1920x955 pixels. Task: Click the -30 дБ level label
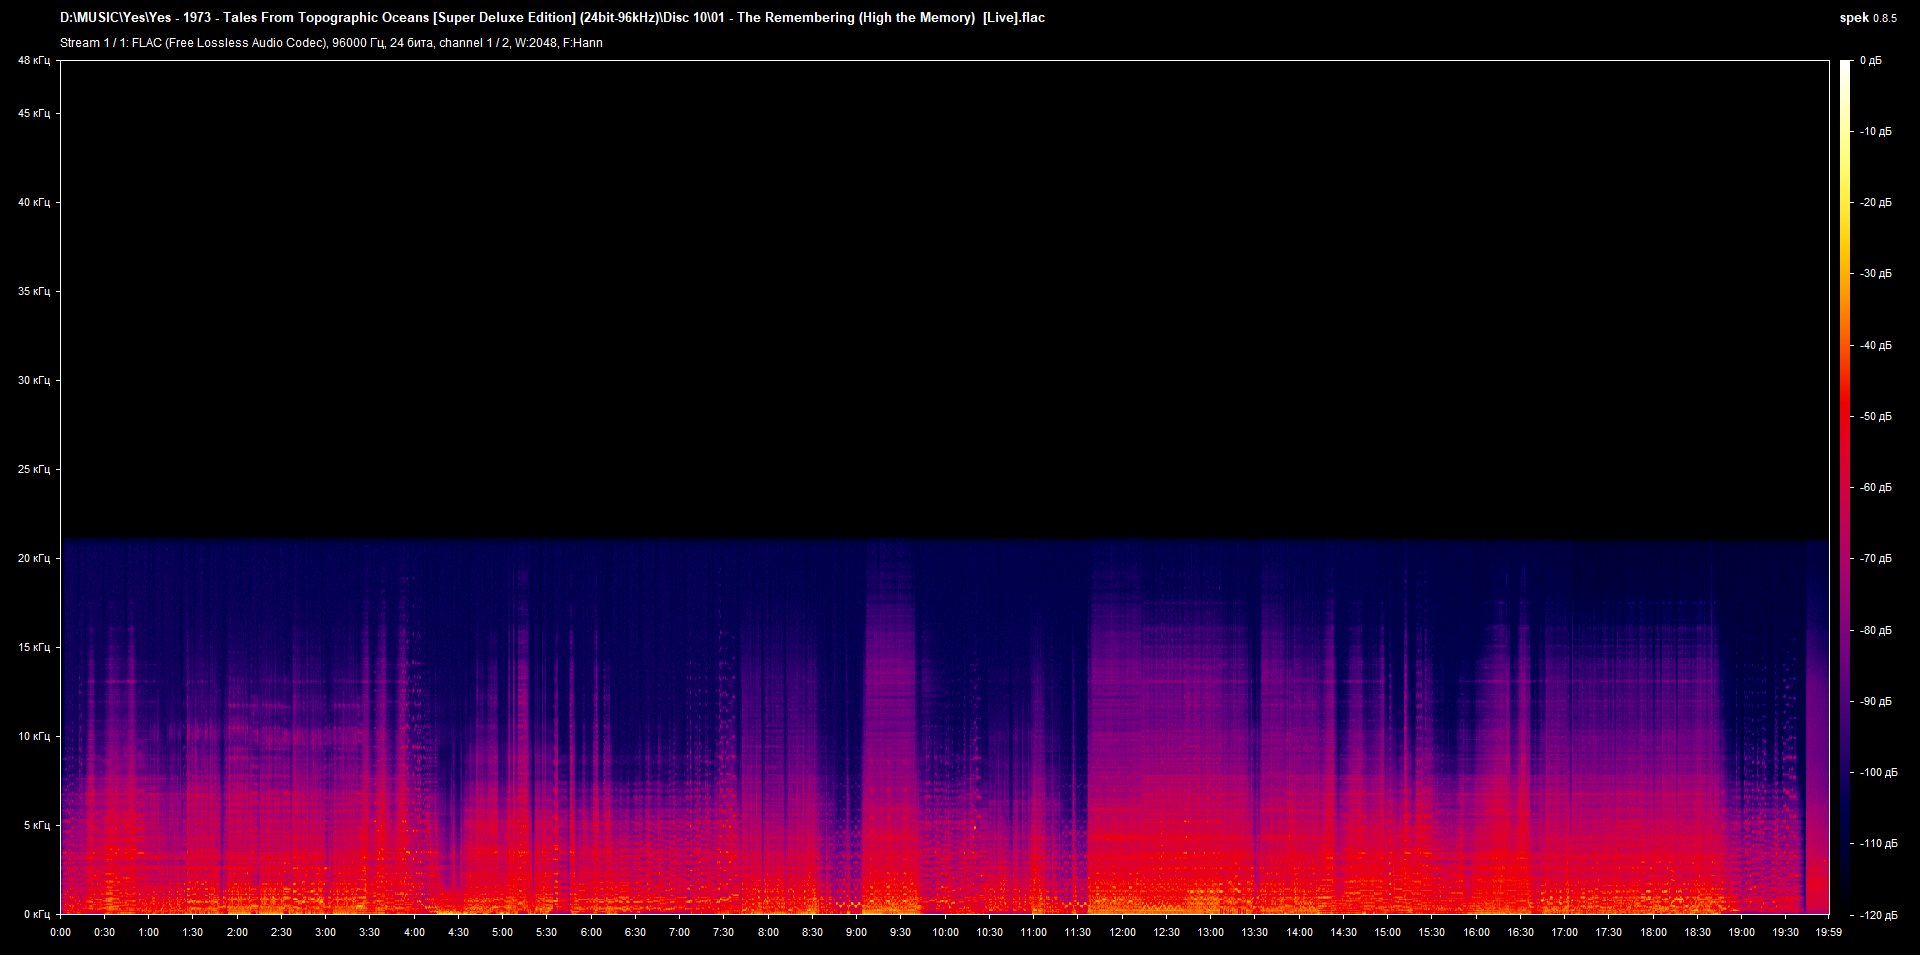(1876, 273)
